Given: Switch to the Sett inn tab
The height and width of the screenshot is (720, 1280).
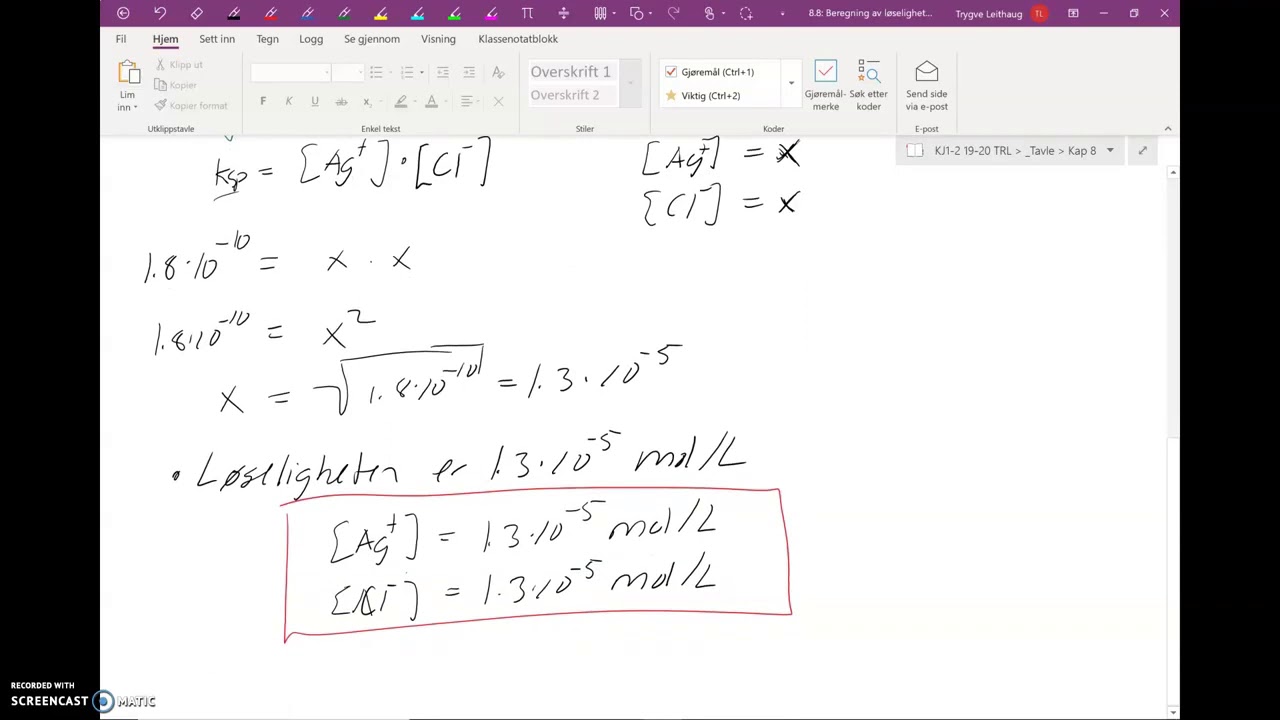Looking at the screenshot, I should point(217,39).
